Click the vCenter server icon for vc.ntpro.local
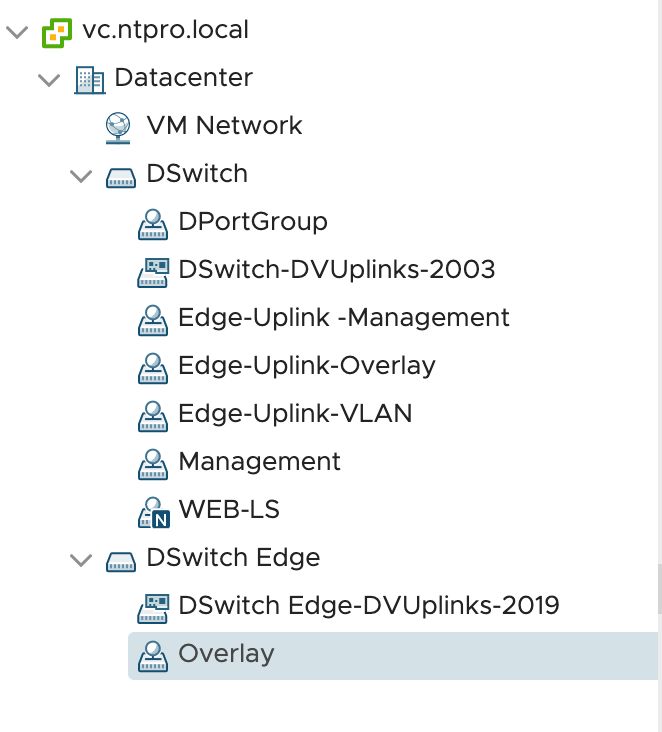 (x=57, y=33)
